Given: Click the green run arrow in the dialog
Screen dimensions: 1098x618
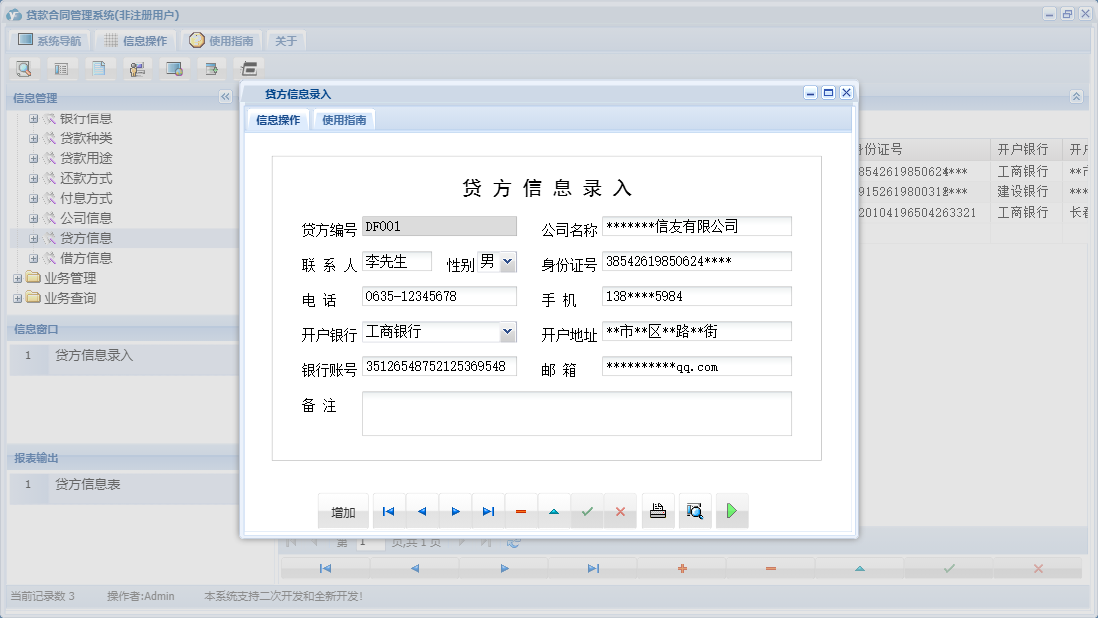Looking at the screenshot, I should (732, 510).
